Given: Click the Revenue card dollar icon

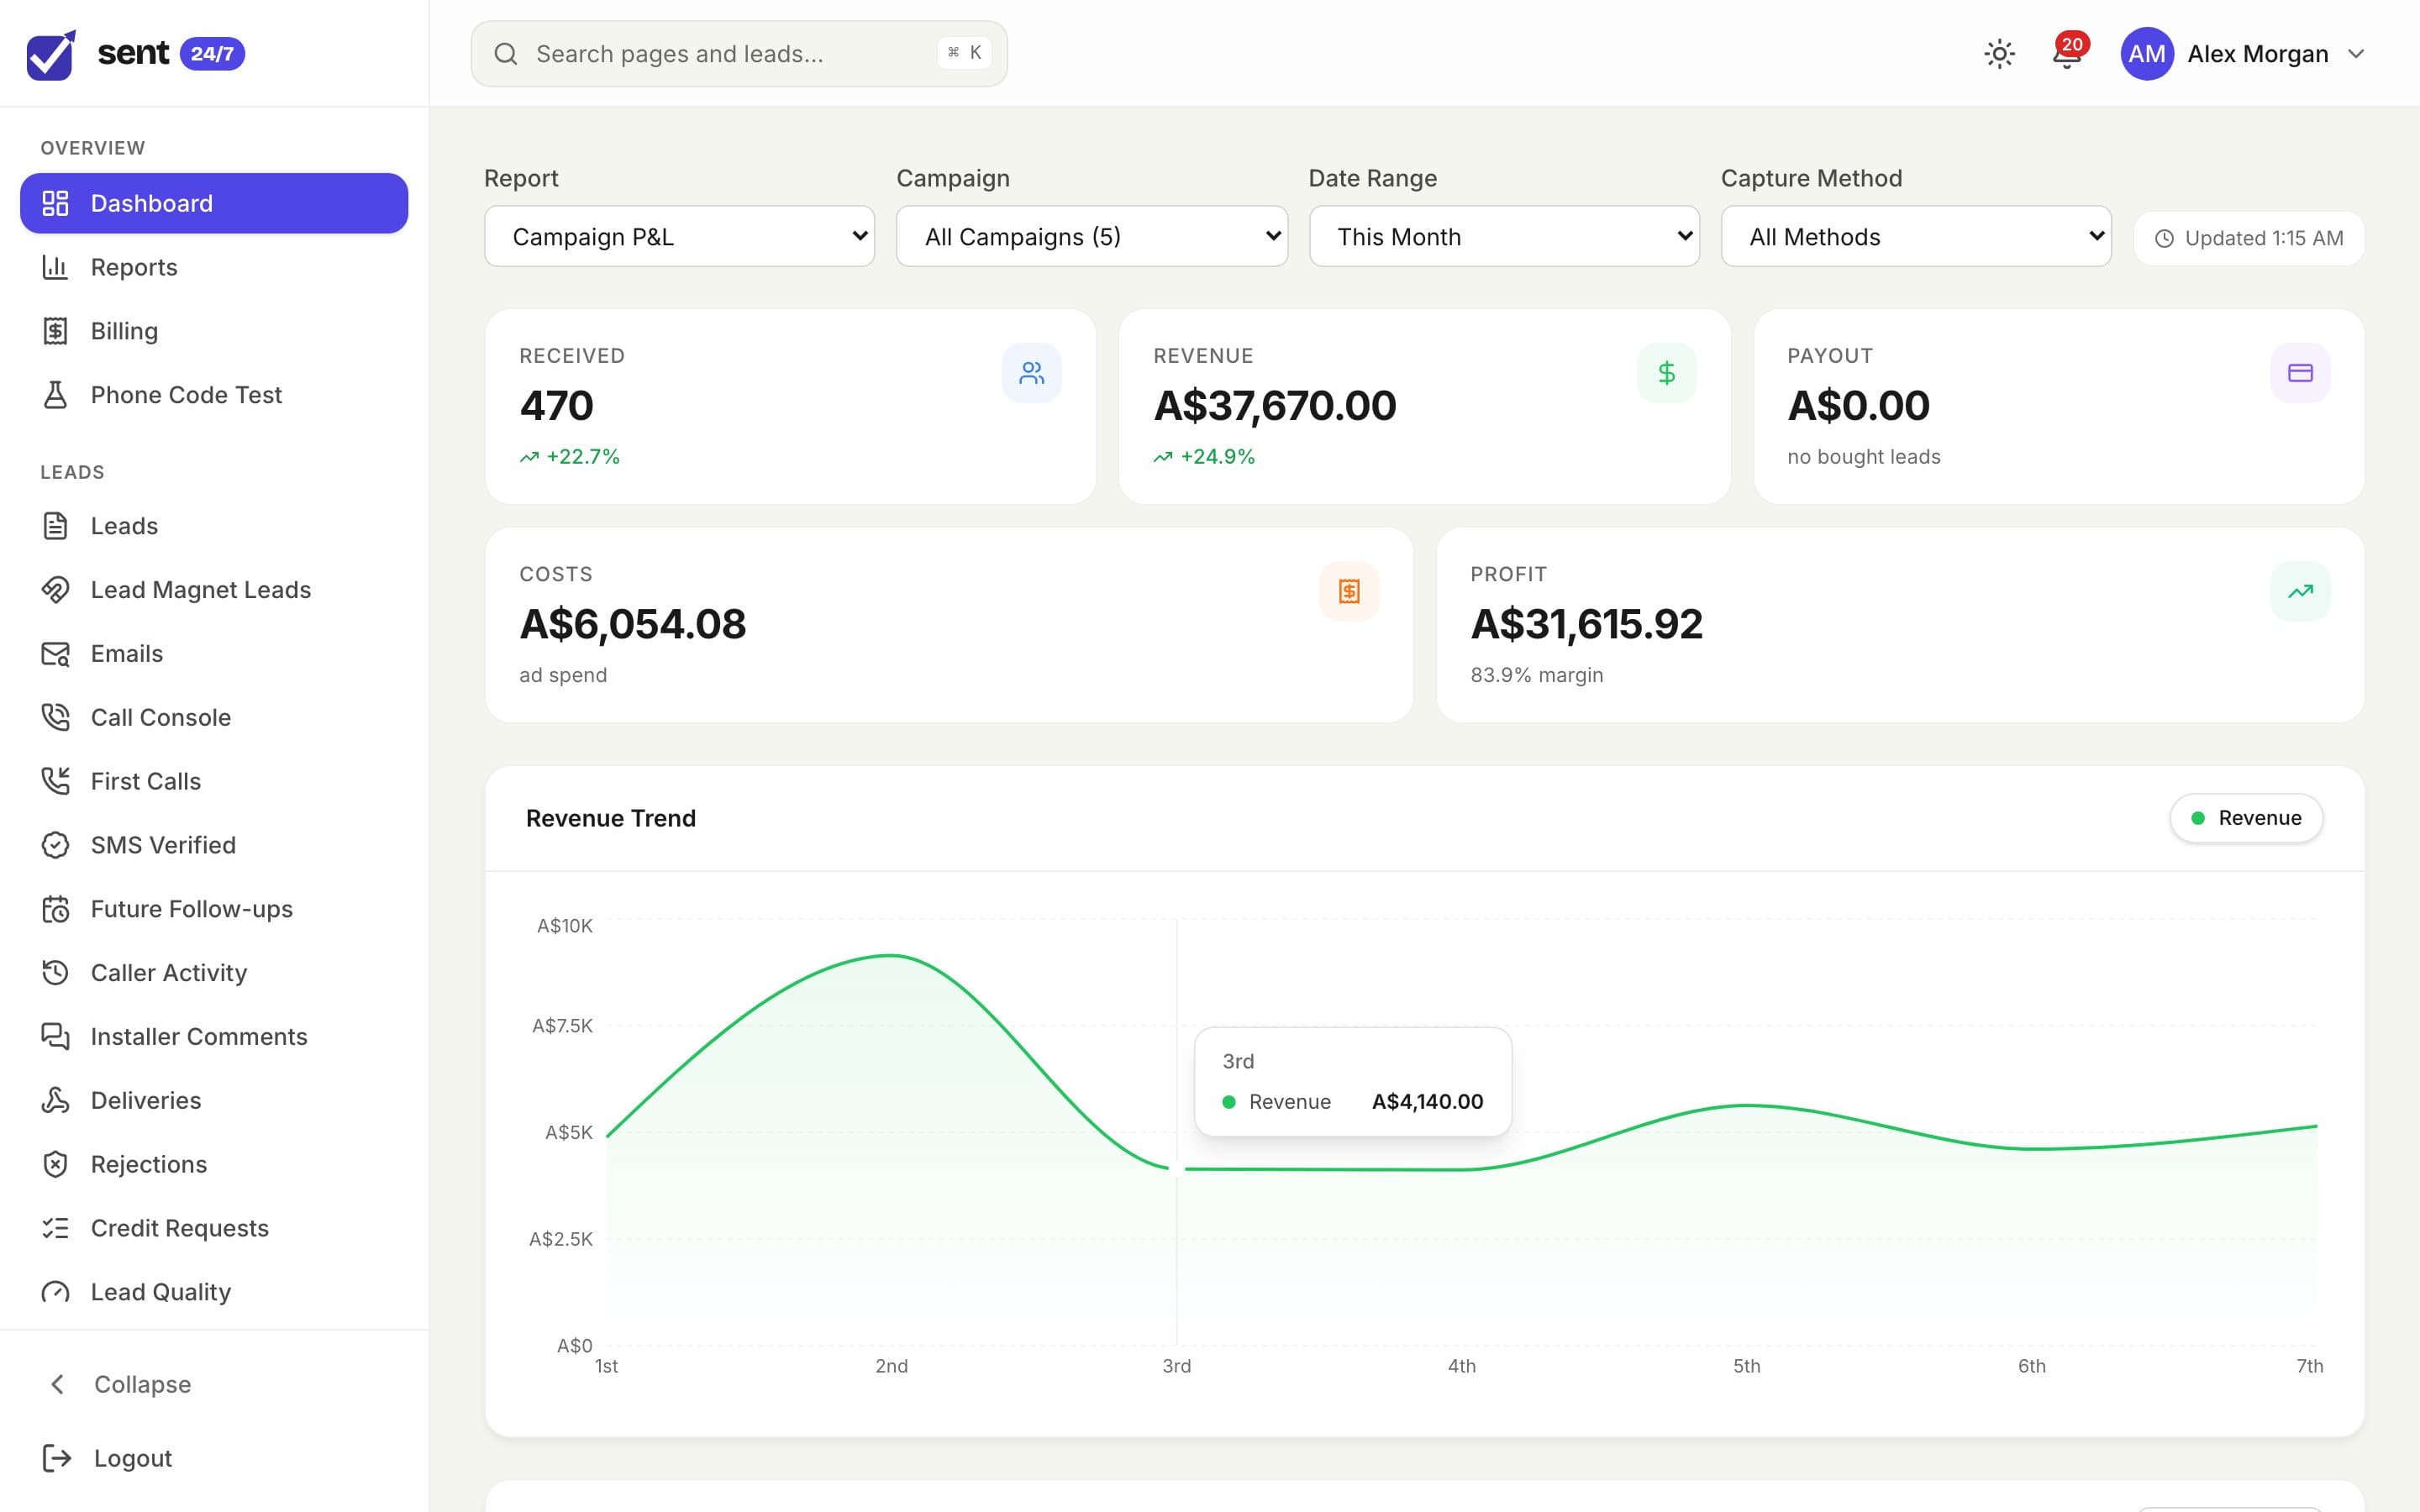Looking at the screenshot, I should tap(1667, 373).
